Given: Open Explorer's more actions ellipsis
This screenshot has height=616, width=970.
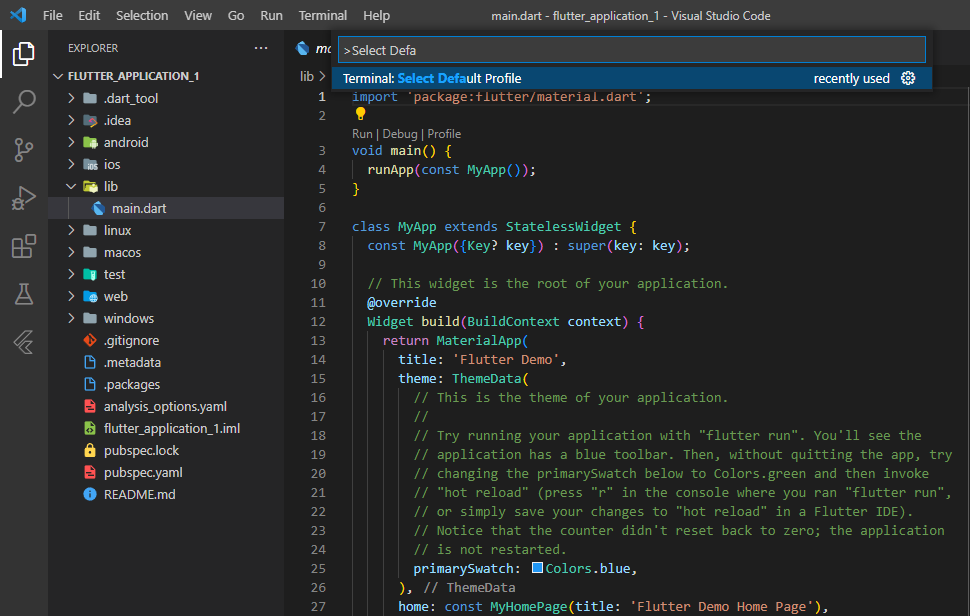Looking at the screenshot, I should point(261,48).
